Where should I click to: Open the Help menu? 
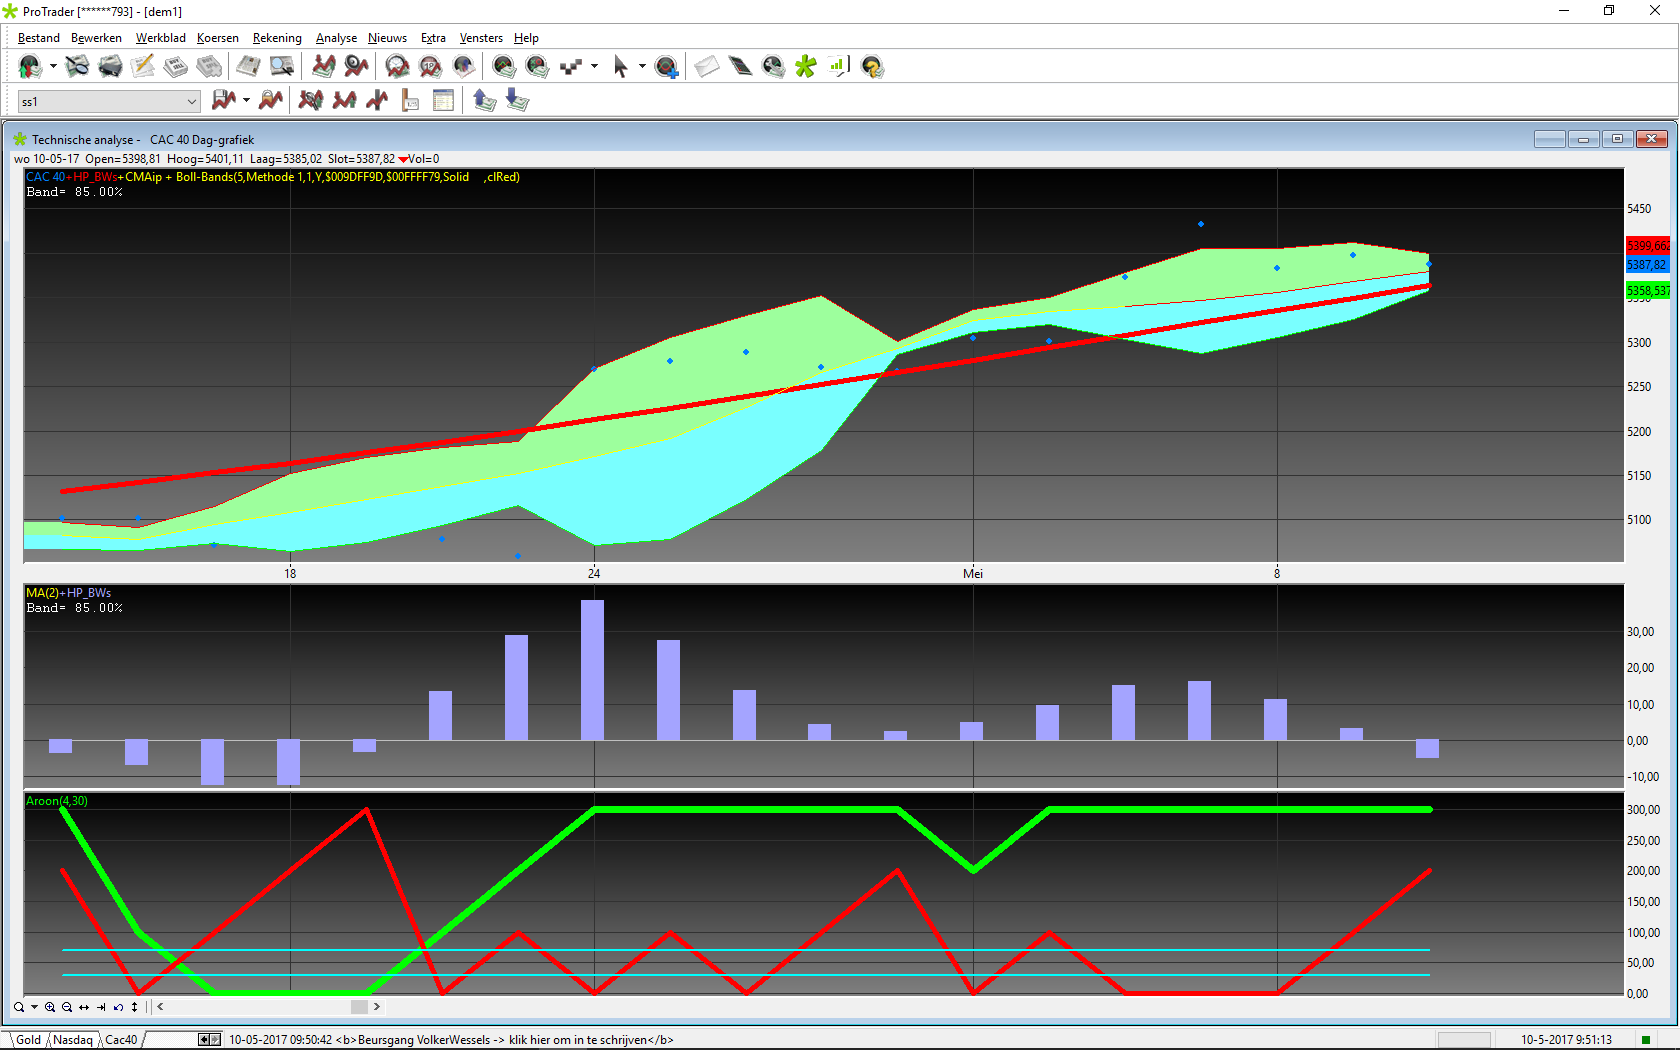pyautogui.click(x=526, y=38)
